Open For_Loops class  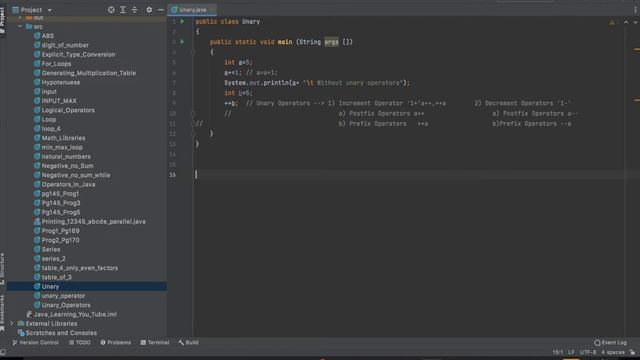56,64
